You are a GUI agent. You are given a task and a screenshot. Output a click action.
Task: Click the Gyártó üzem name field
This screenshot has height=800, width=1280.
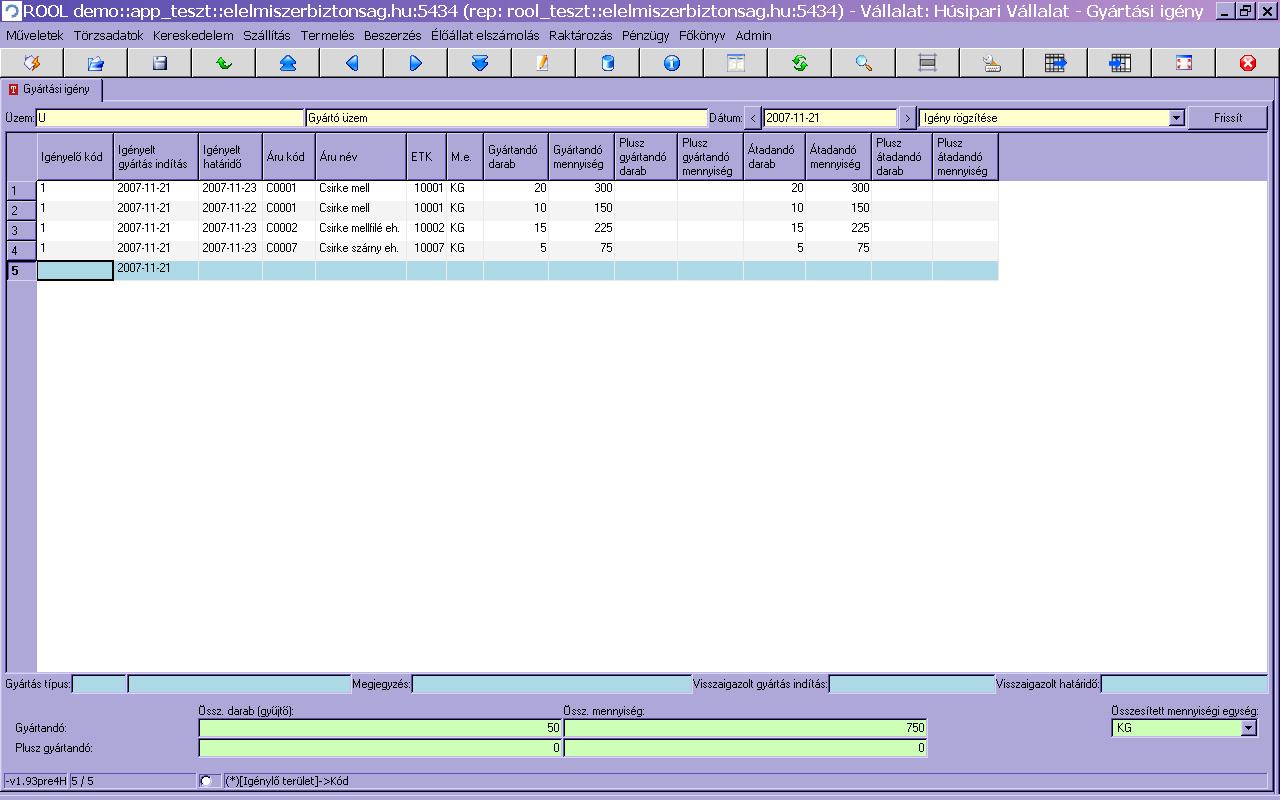pyautogui.click(x=506, y=118)
